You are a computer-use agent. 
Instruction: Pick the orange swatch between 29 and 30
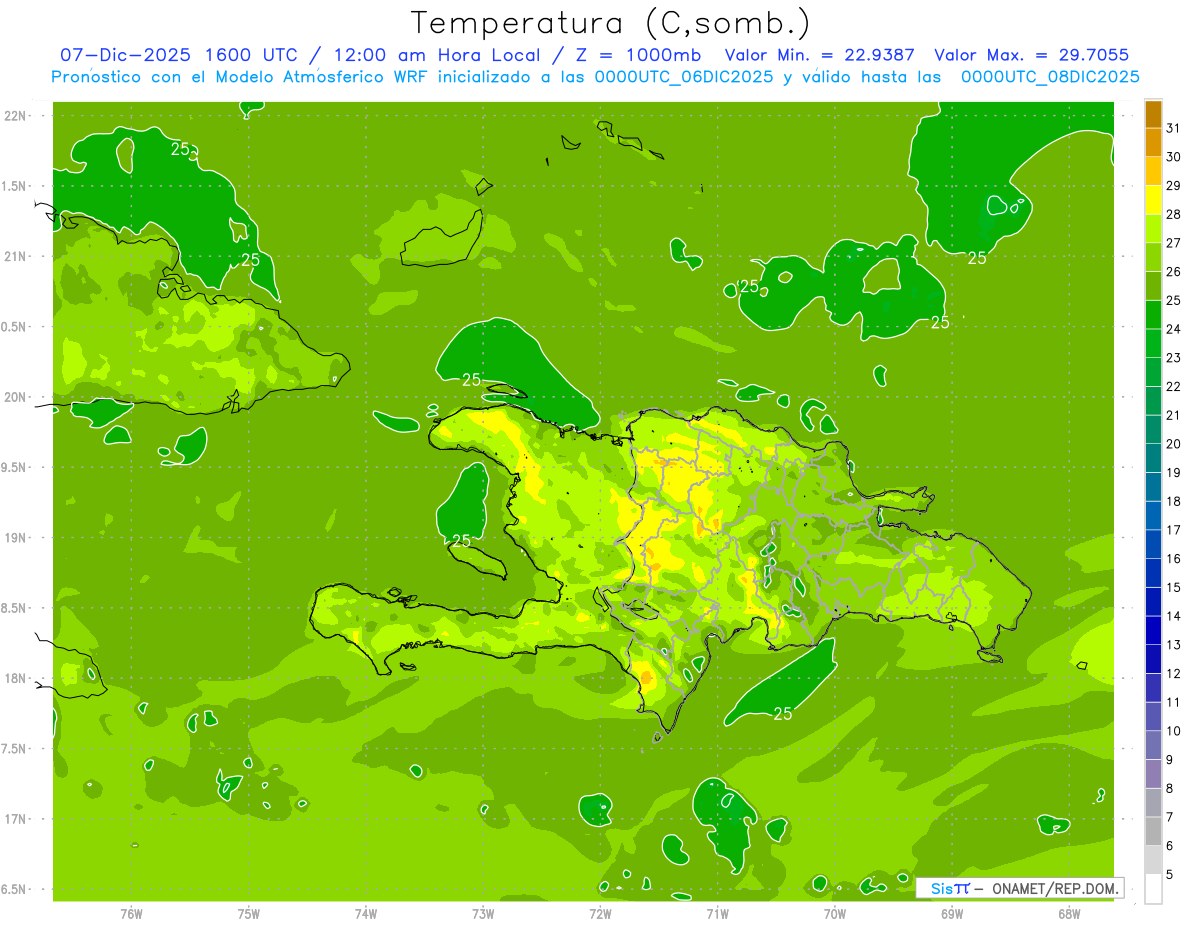click(x=1153, y=171)
